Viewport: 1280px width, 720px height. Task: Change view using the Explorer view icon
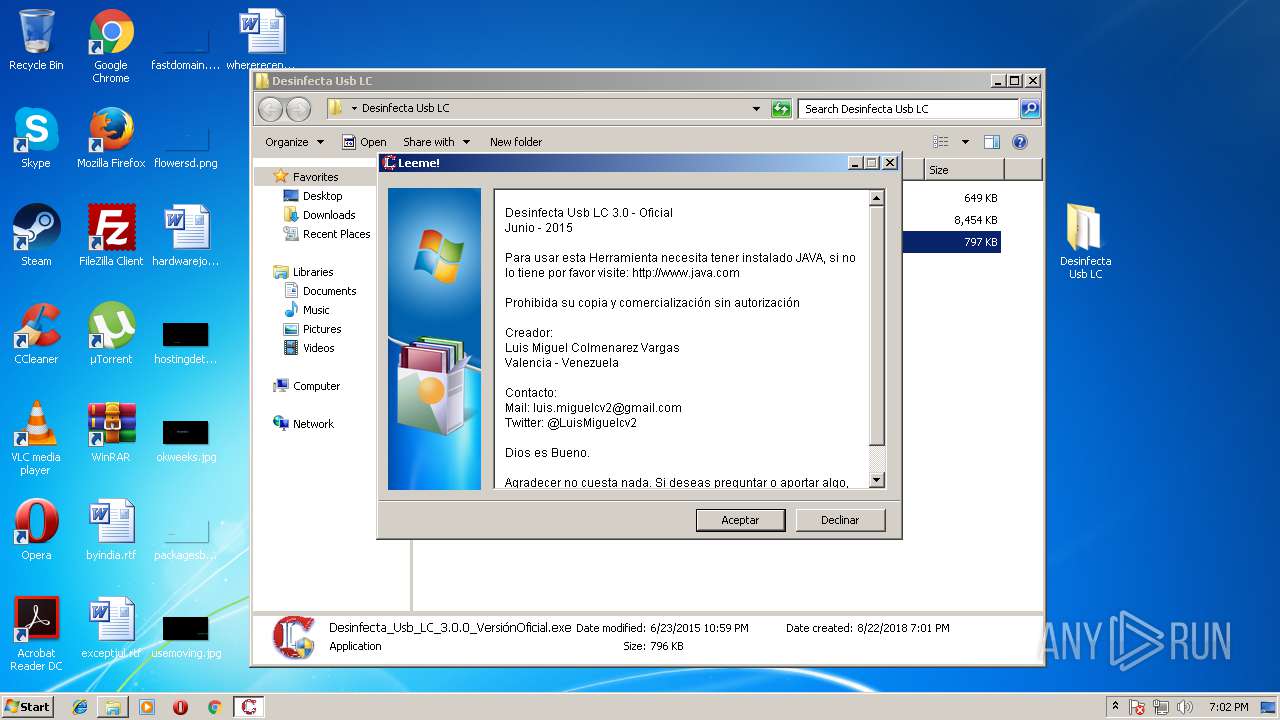[x=940, y=142]
